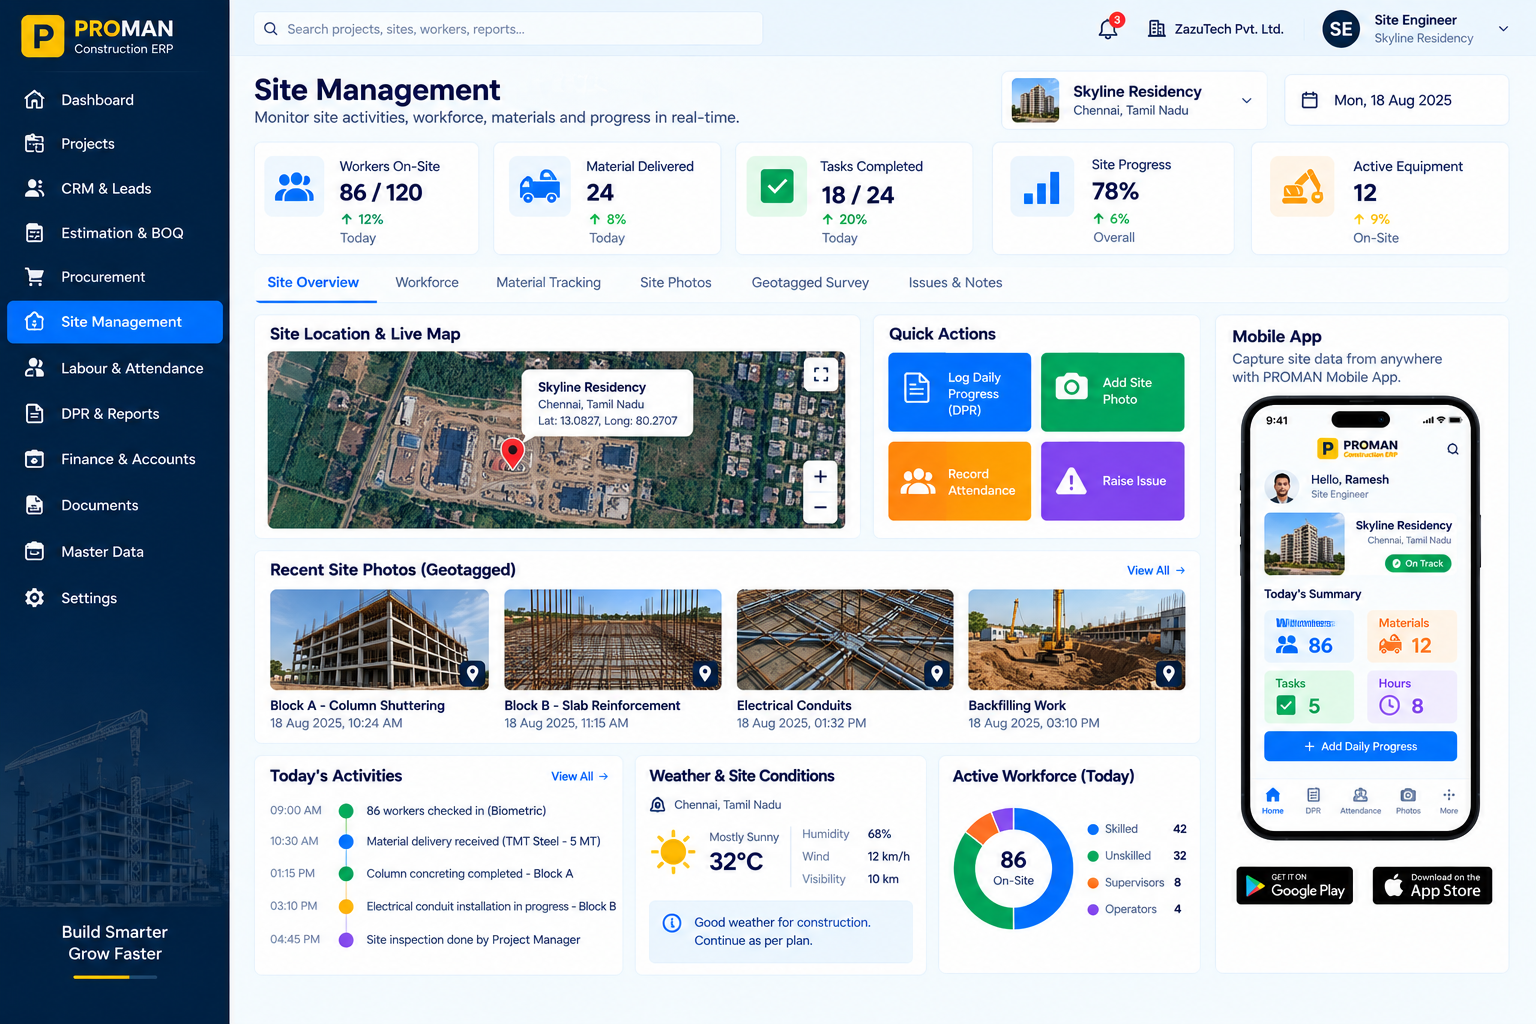1536x1024 pixels.
Task: Open the Skyline Residency site selector
Action: click(1134, 100)
